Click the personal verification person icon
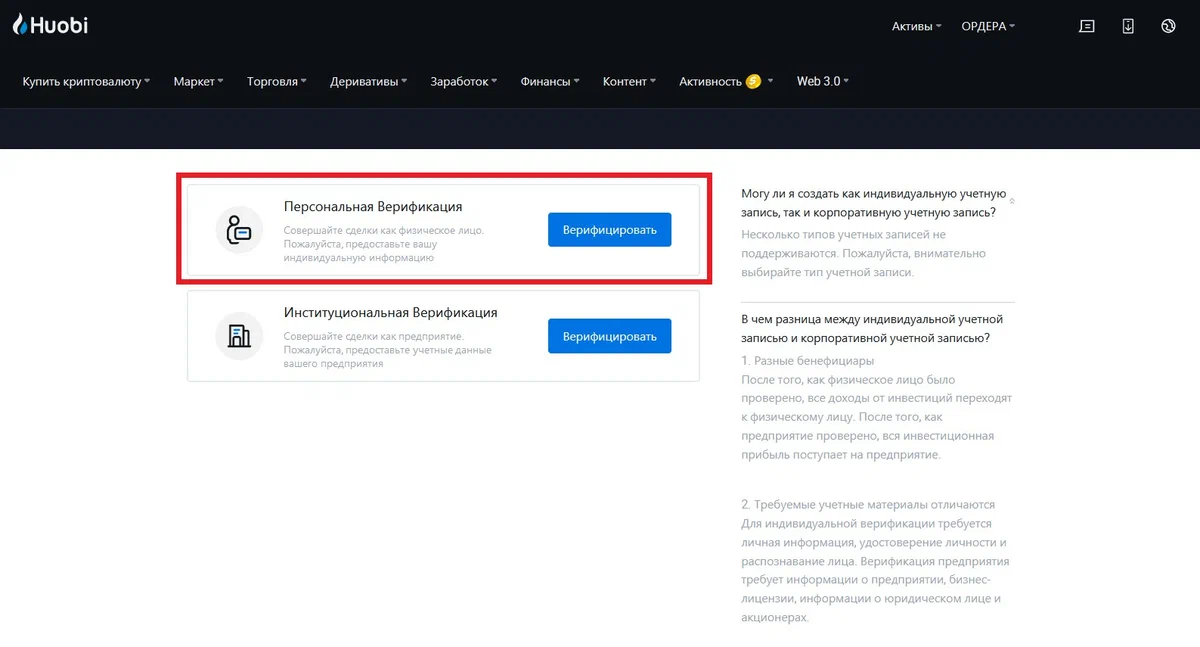The width and height of the screenshot is (1200, 647). pyautogui.click(x=239, y=230)
